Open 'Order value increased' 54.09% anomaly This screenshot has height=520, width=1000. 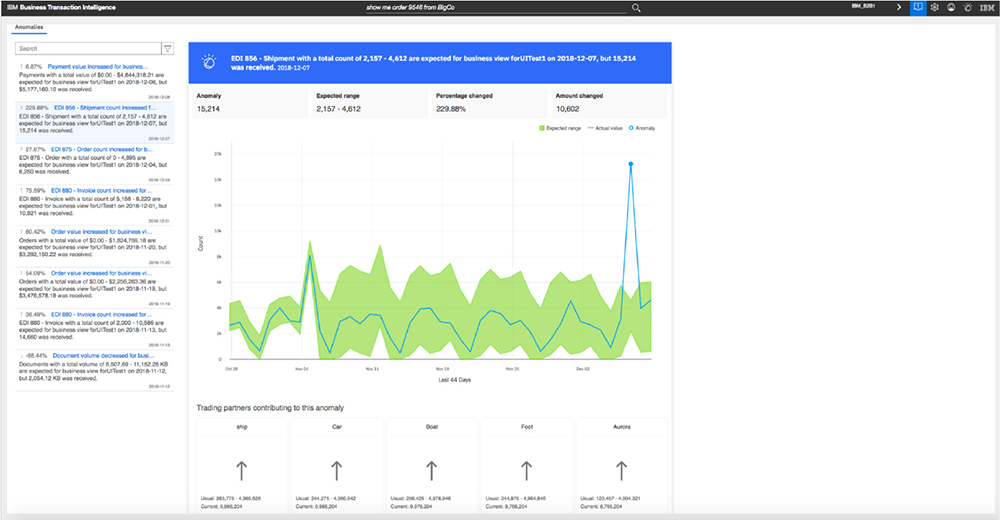click(x=101, y=273)
